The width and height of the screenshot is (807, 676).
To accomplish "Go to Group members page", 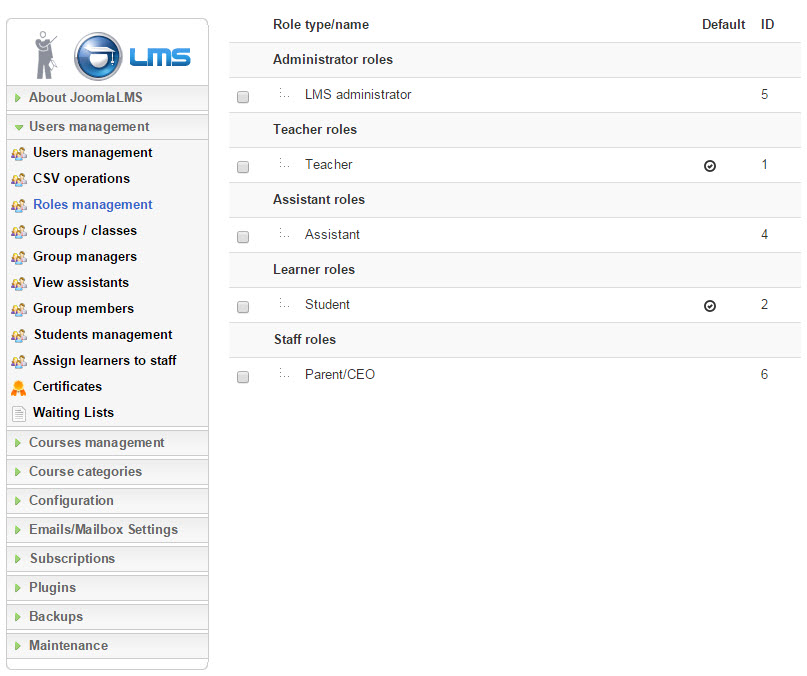I will [x=83, y=308].
